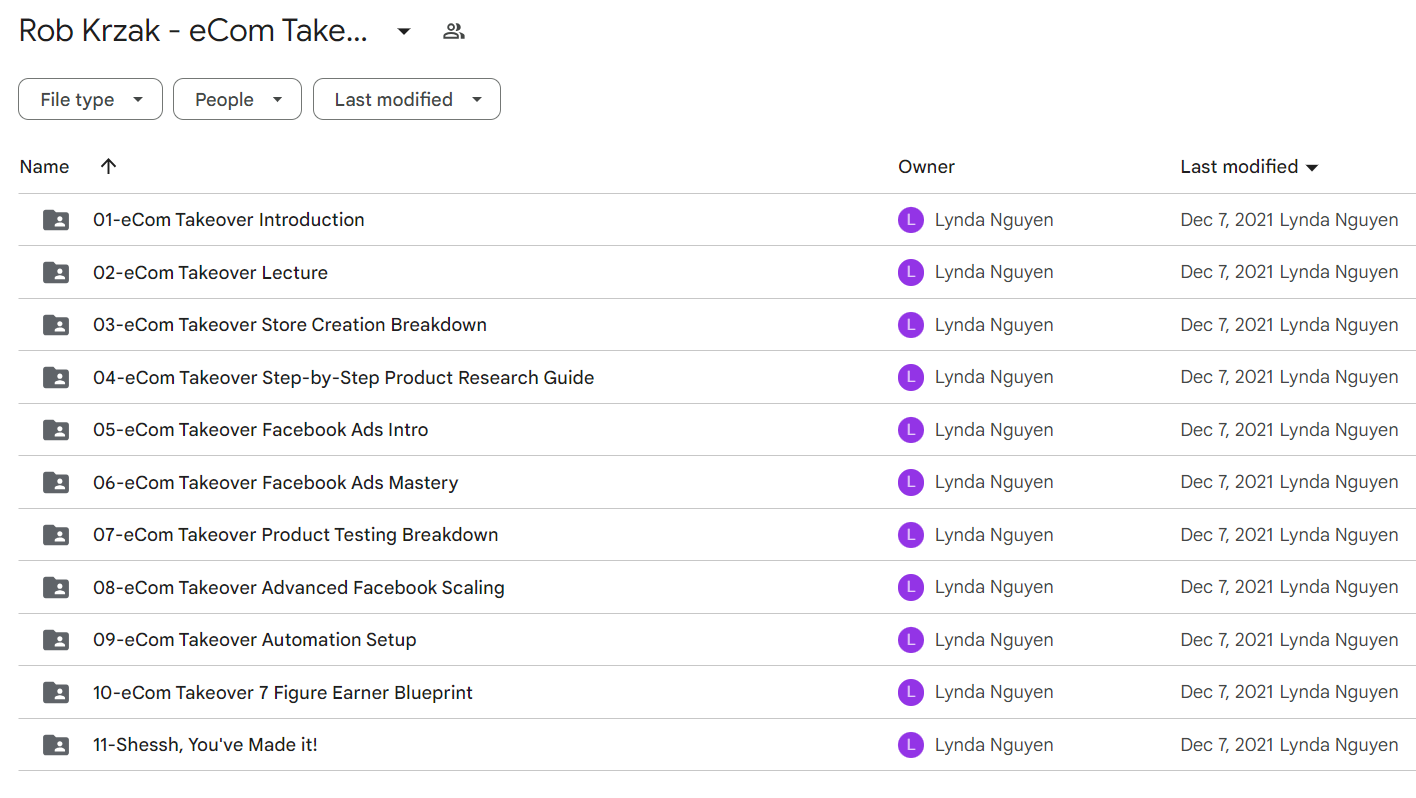The height and width of the screenshot is (798, 1416).
Task: Click folder icon for 02-eCom Takeover Lecture
Action: 56,272
